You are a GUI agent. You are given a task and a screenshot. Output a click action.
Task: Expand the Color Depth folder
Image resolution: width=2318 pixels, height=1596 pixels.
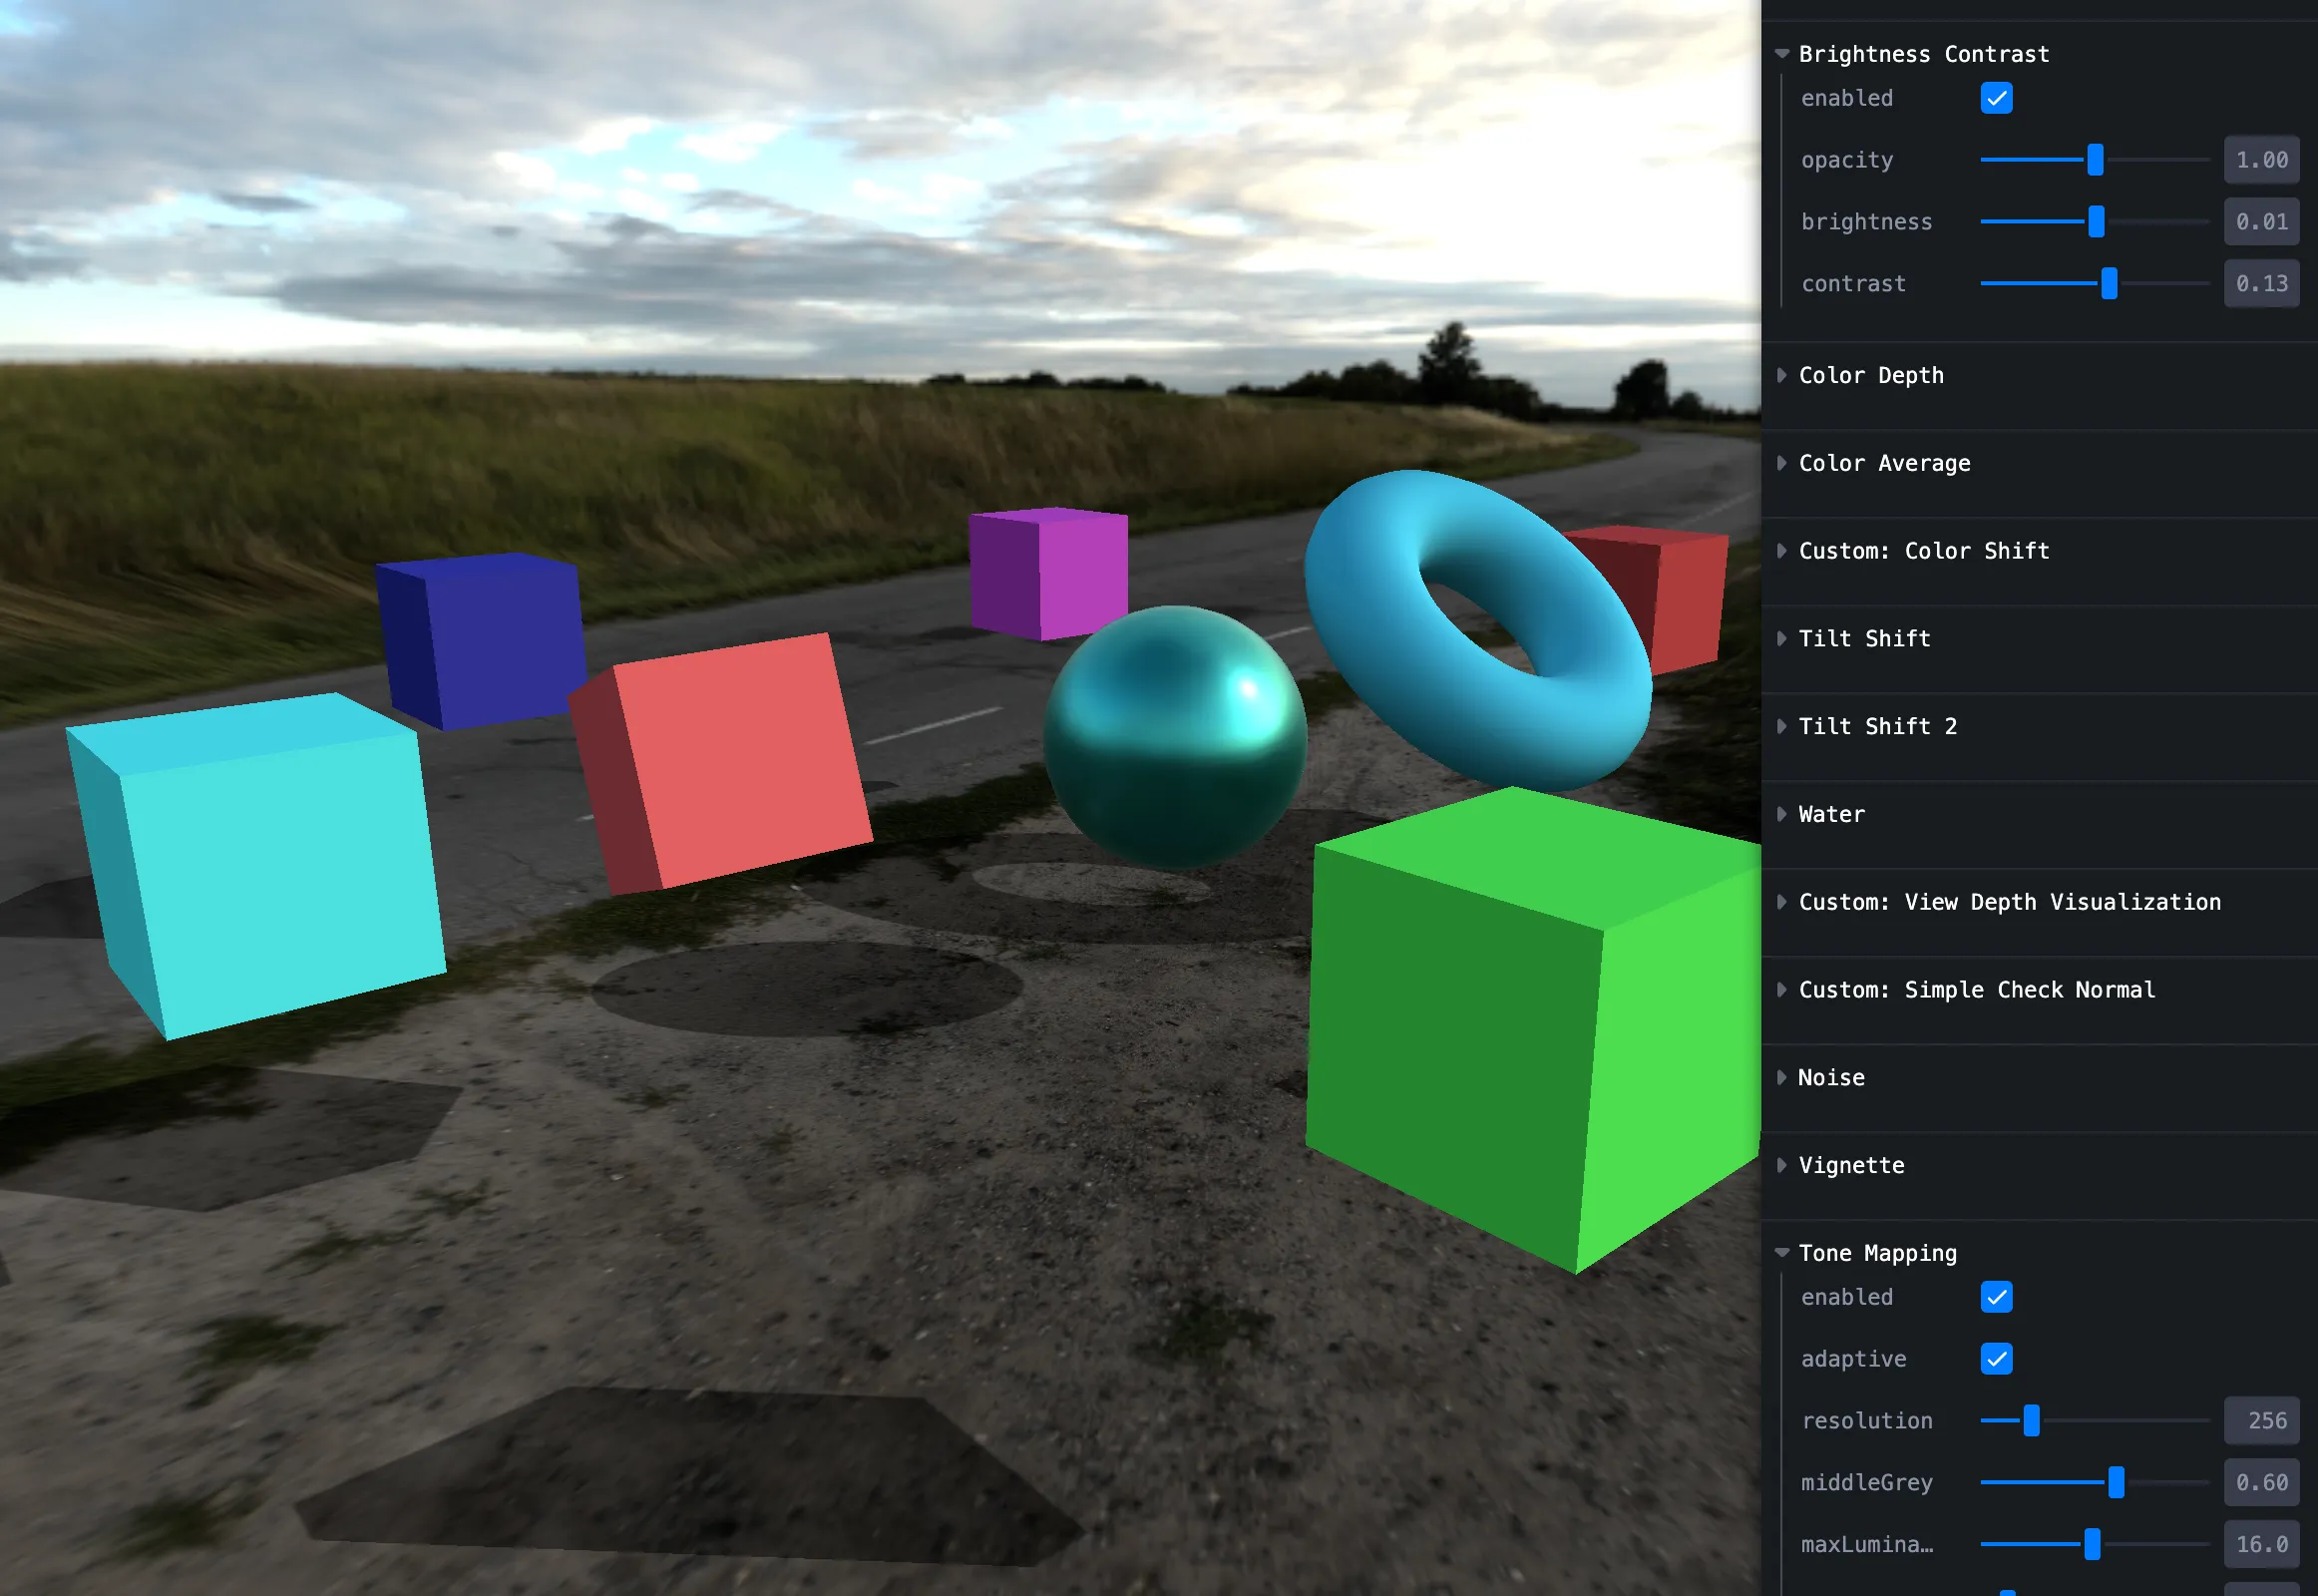pyautogui.click(x=1870, y=375)
